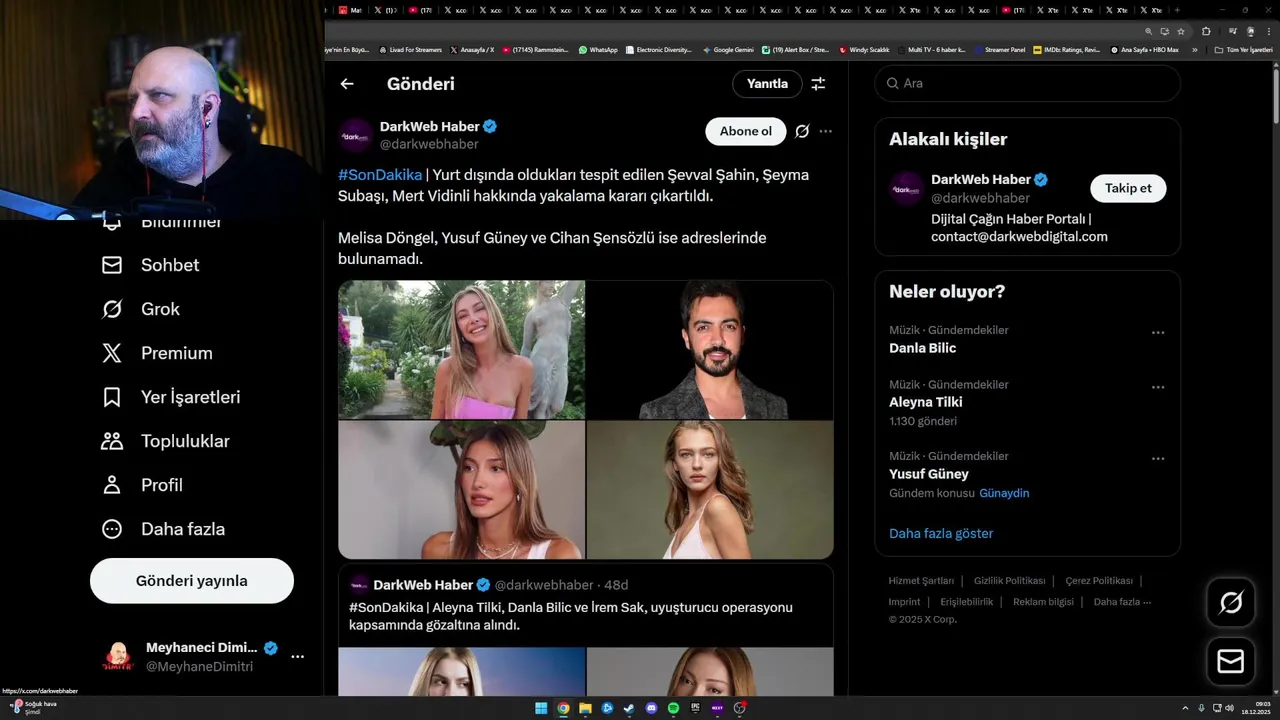Screen dimensions: 1280x720
Task: Click the search magnifier icon
Action: pyautogui.click(x=893, y=83)
